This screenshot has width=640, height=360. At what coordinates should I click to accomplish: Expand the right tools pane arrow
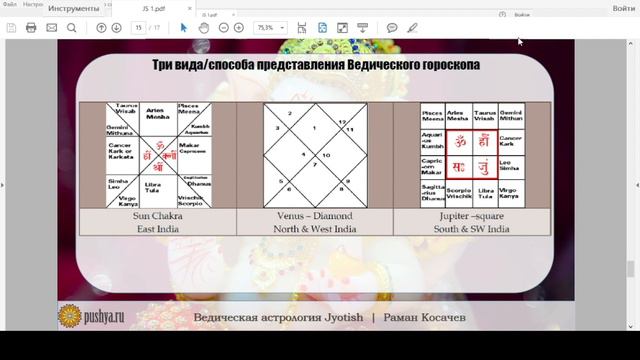pyautogui.click(x=637, y=185)
